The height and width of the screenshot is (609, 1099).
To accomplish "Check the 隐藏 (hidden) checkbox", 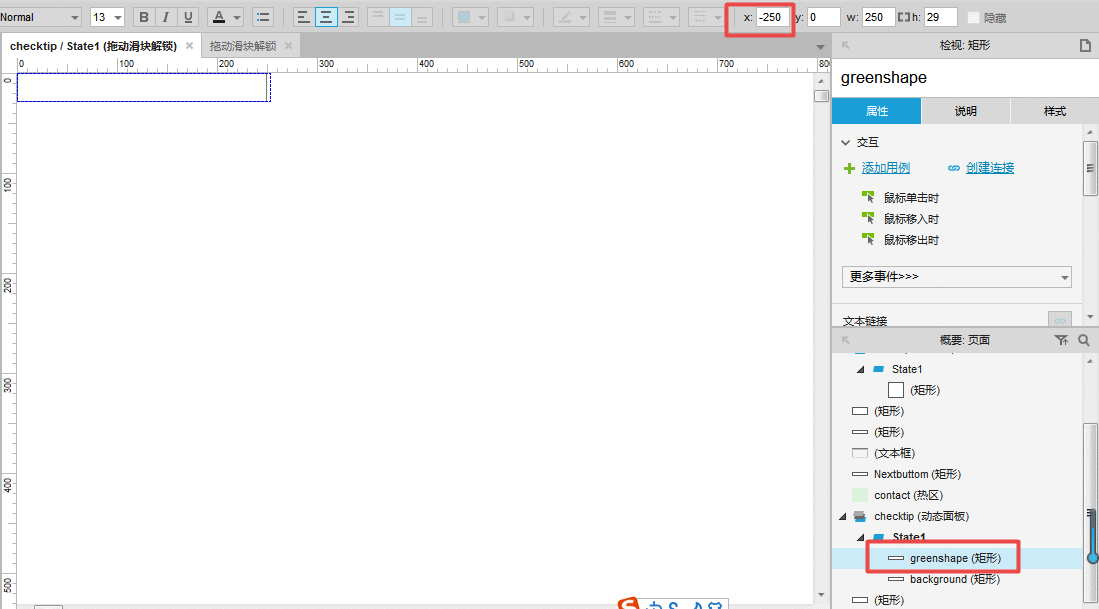I will [973, 18].
